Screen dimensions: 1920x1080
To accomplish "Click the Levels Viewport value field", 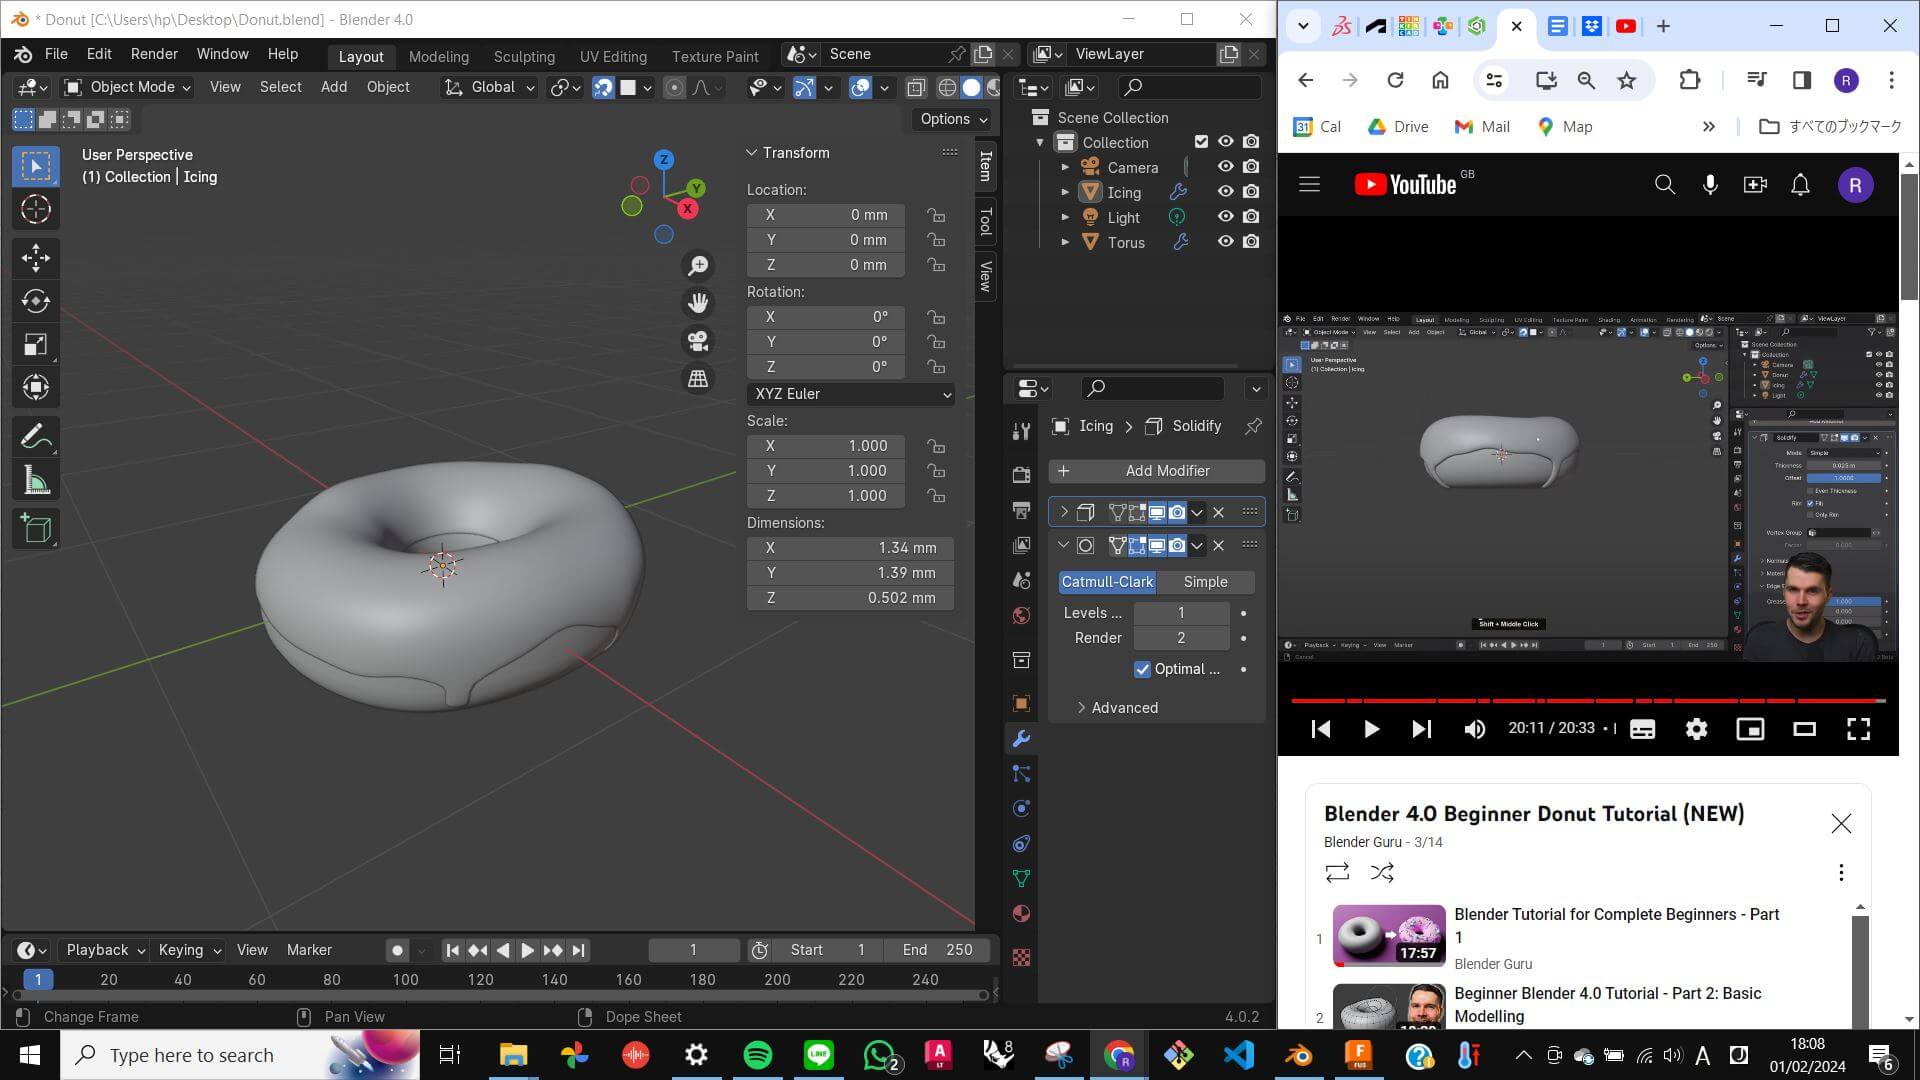I will pos(1181,613).
